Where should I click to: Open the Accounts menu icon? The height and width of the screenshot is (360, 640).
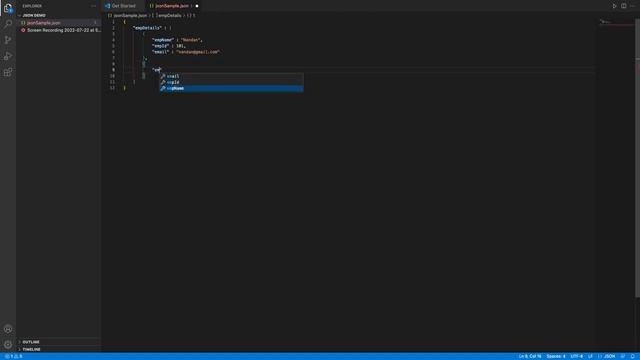[8, 329]
